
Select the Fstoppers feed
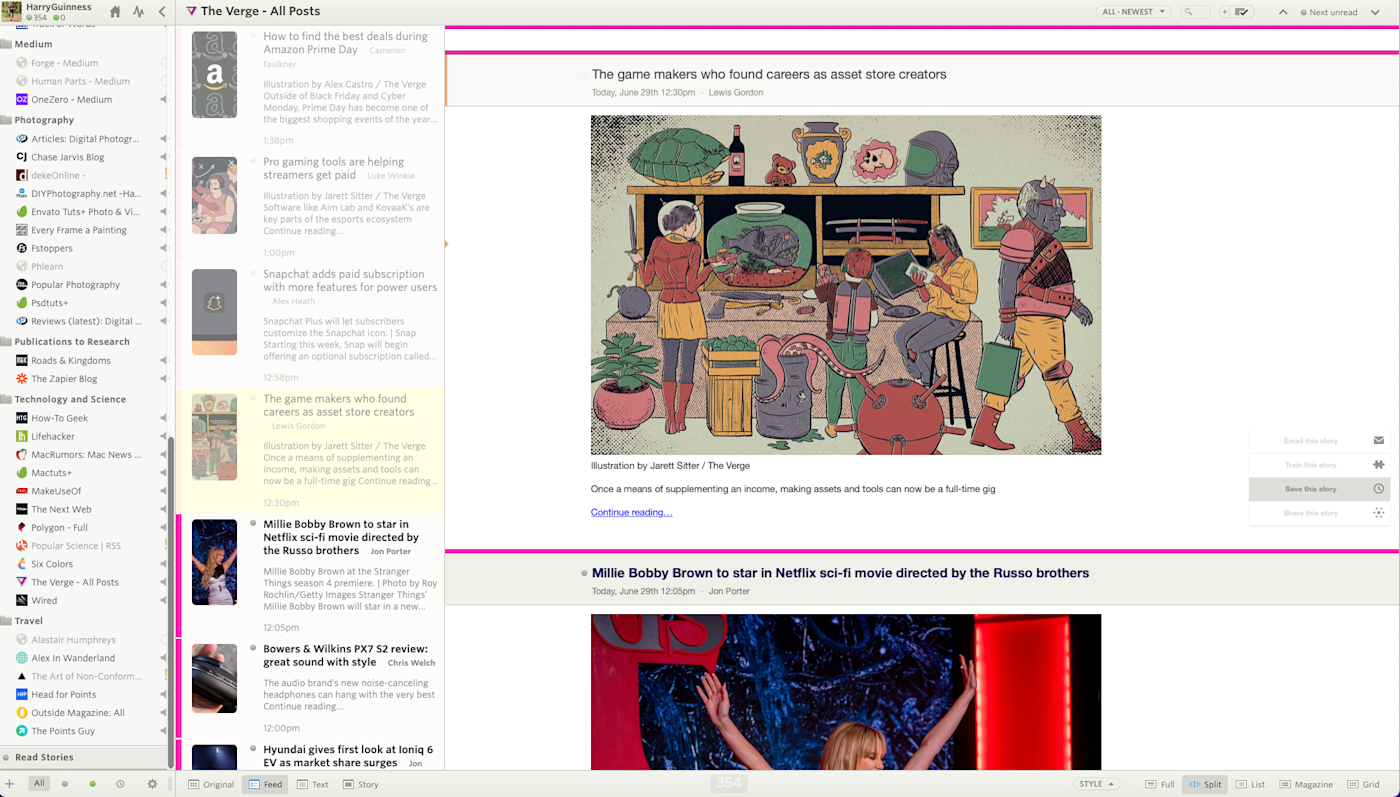[85, 248]
